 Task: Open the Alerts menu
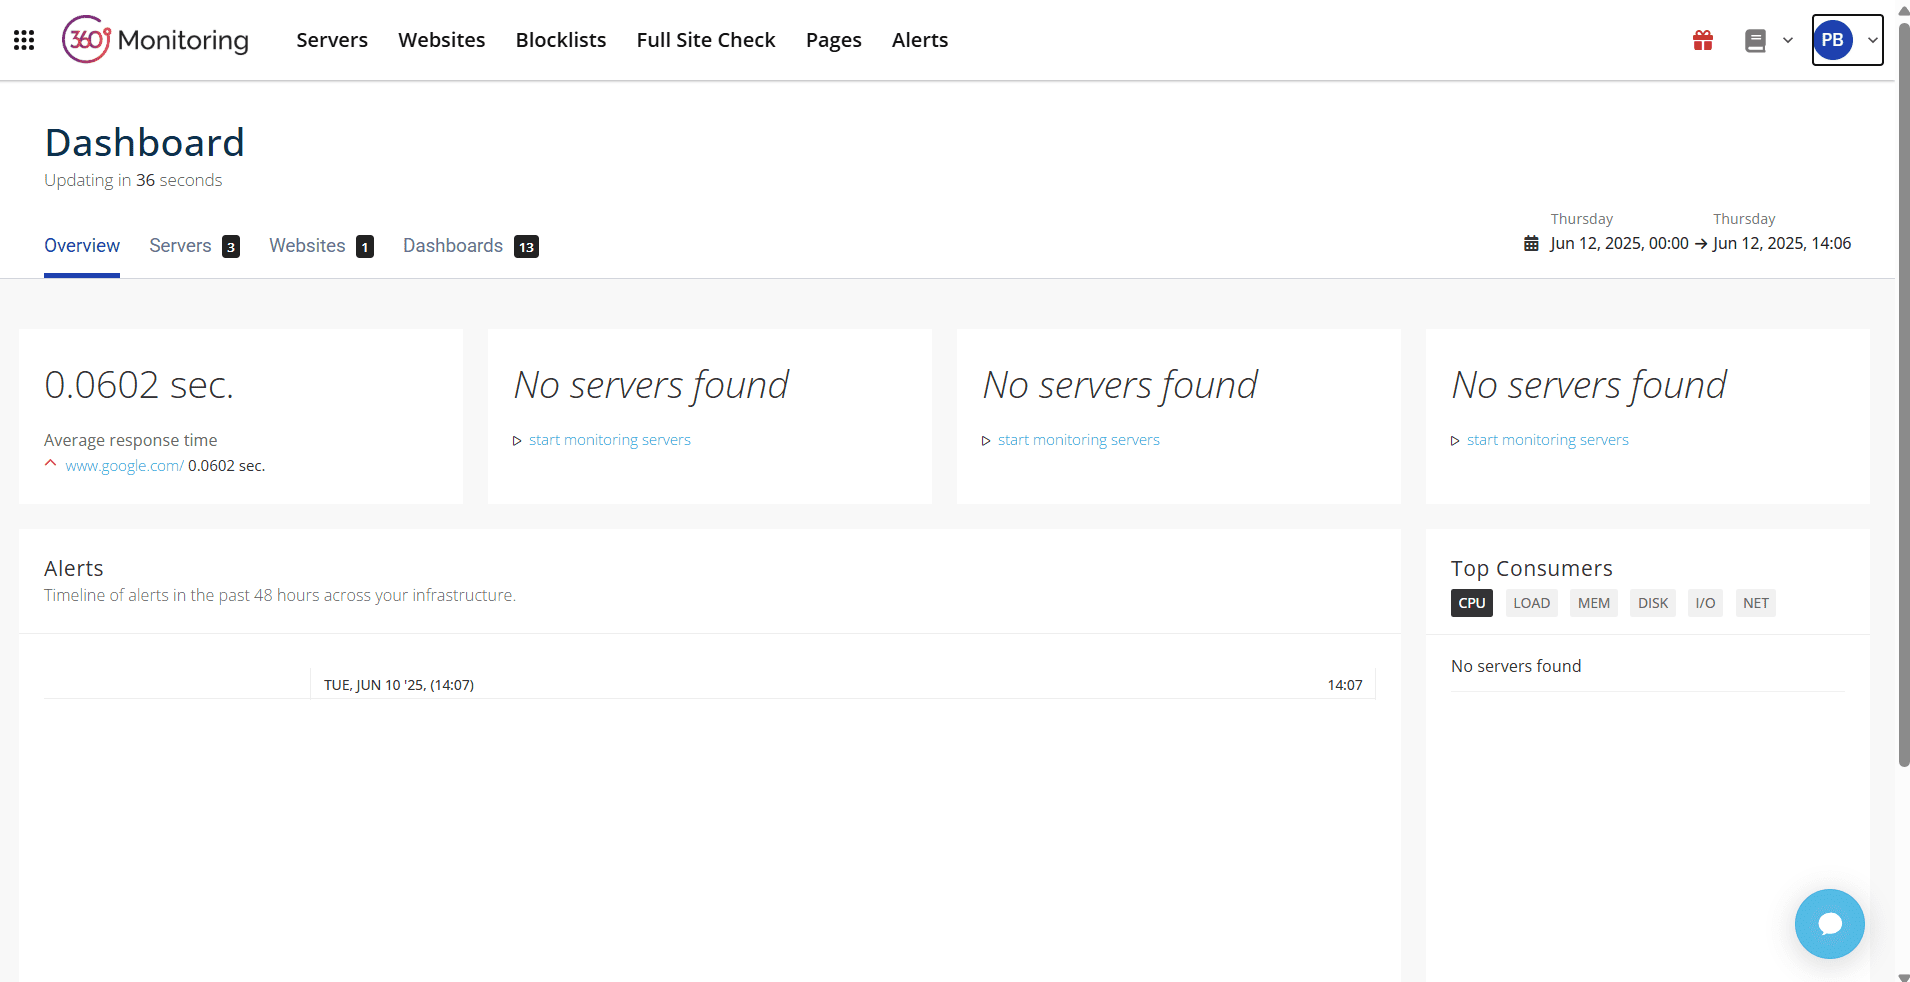920,40
